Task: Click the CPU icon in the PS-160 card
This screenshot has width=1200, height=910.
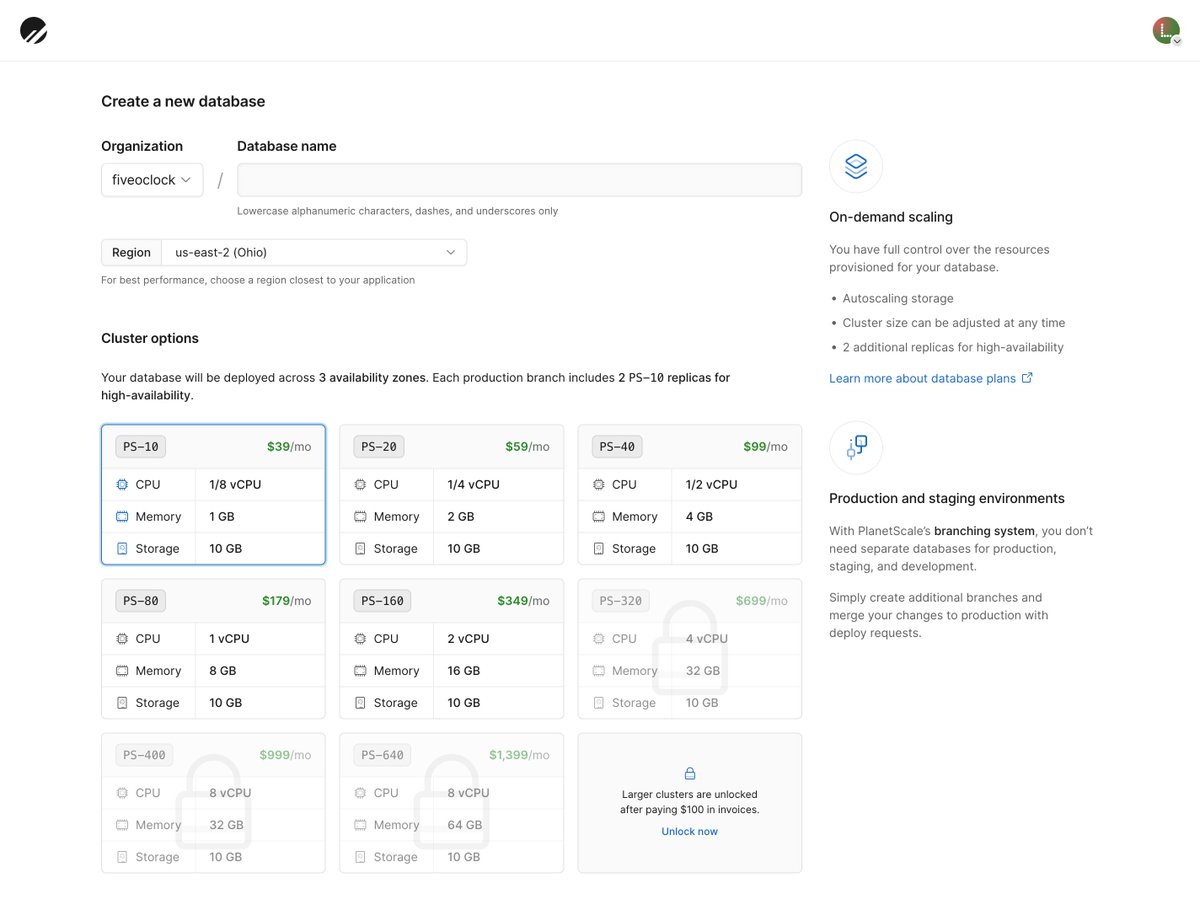Action: [360, 638]
